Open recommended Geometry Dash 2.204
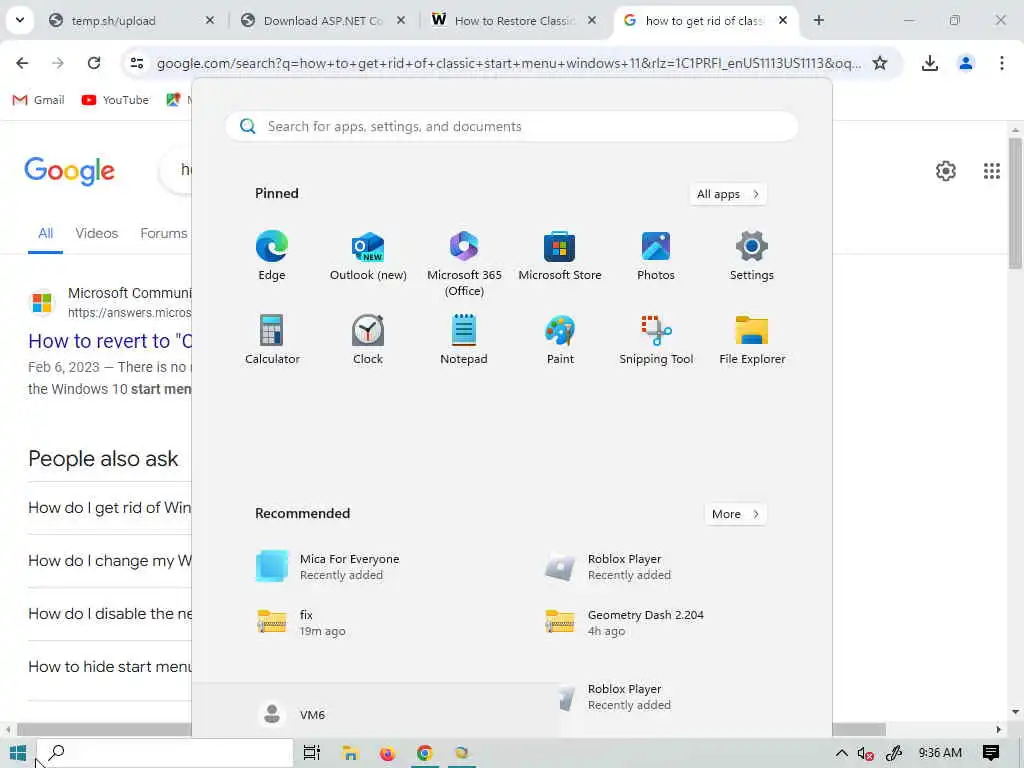Viewport: 1024px width, 768px height. (x=624, y=622)
